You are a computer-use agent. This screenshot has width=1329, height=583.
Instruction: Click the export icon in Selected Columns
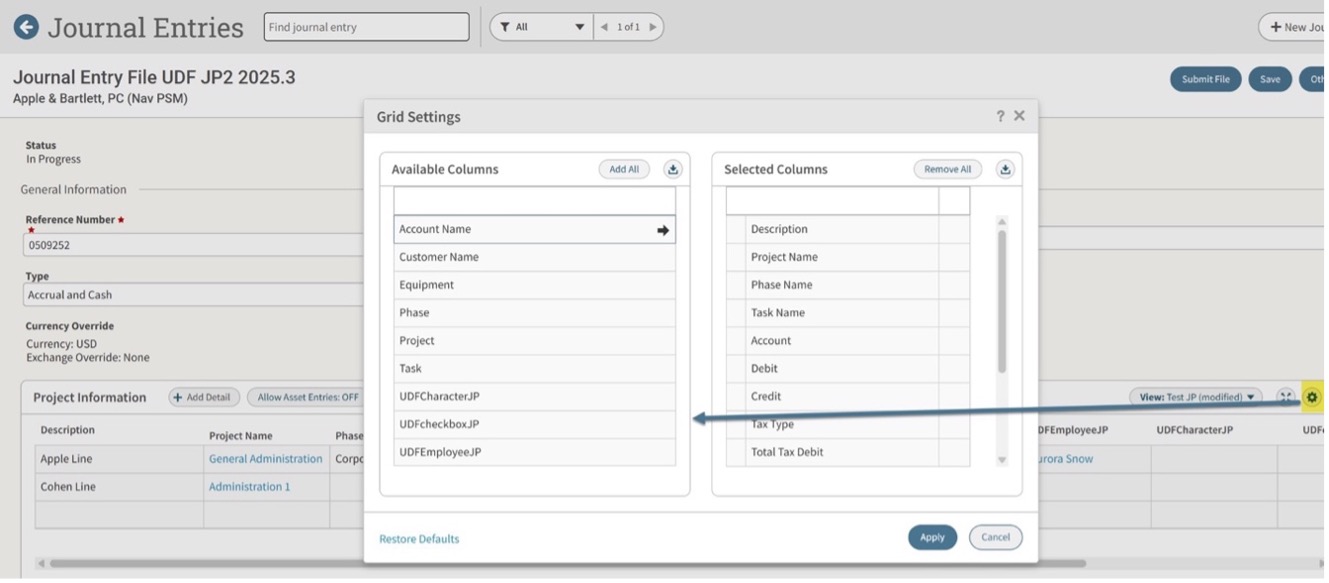[x=1005, y=169]
